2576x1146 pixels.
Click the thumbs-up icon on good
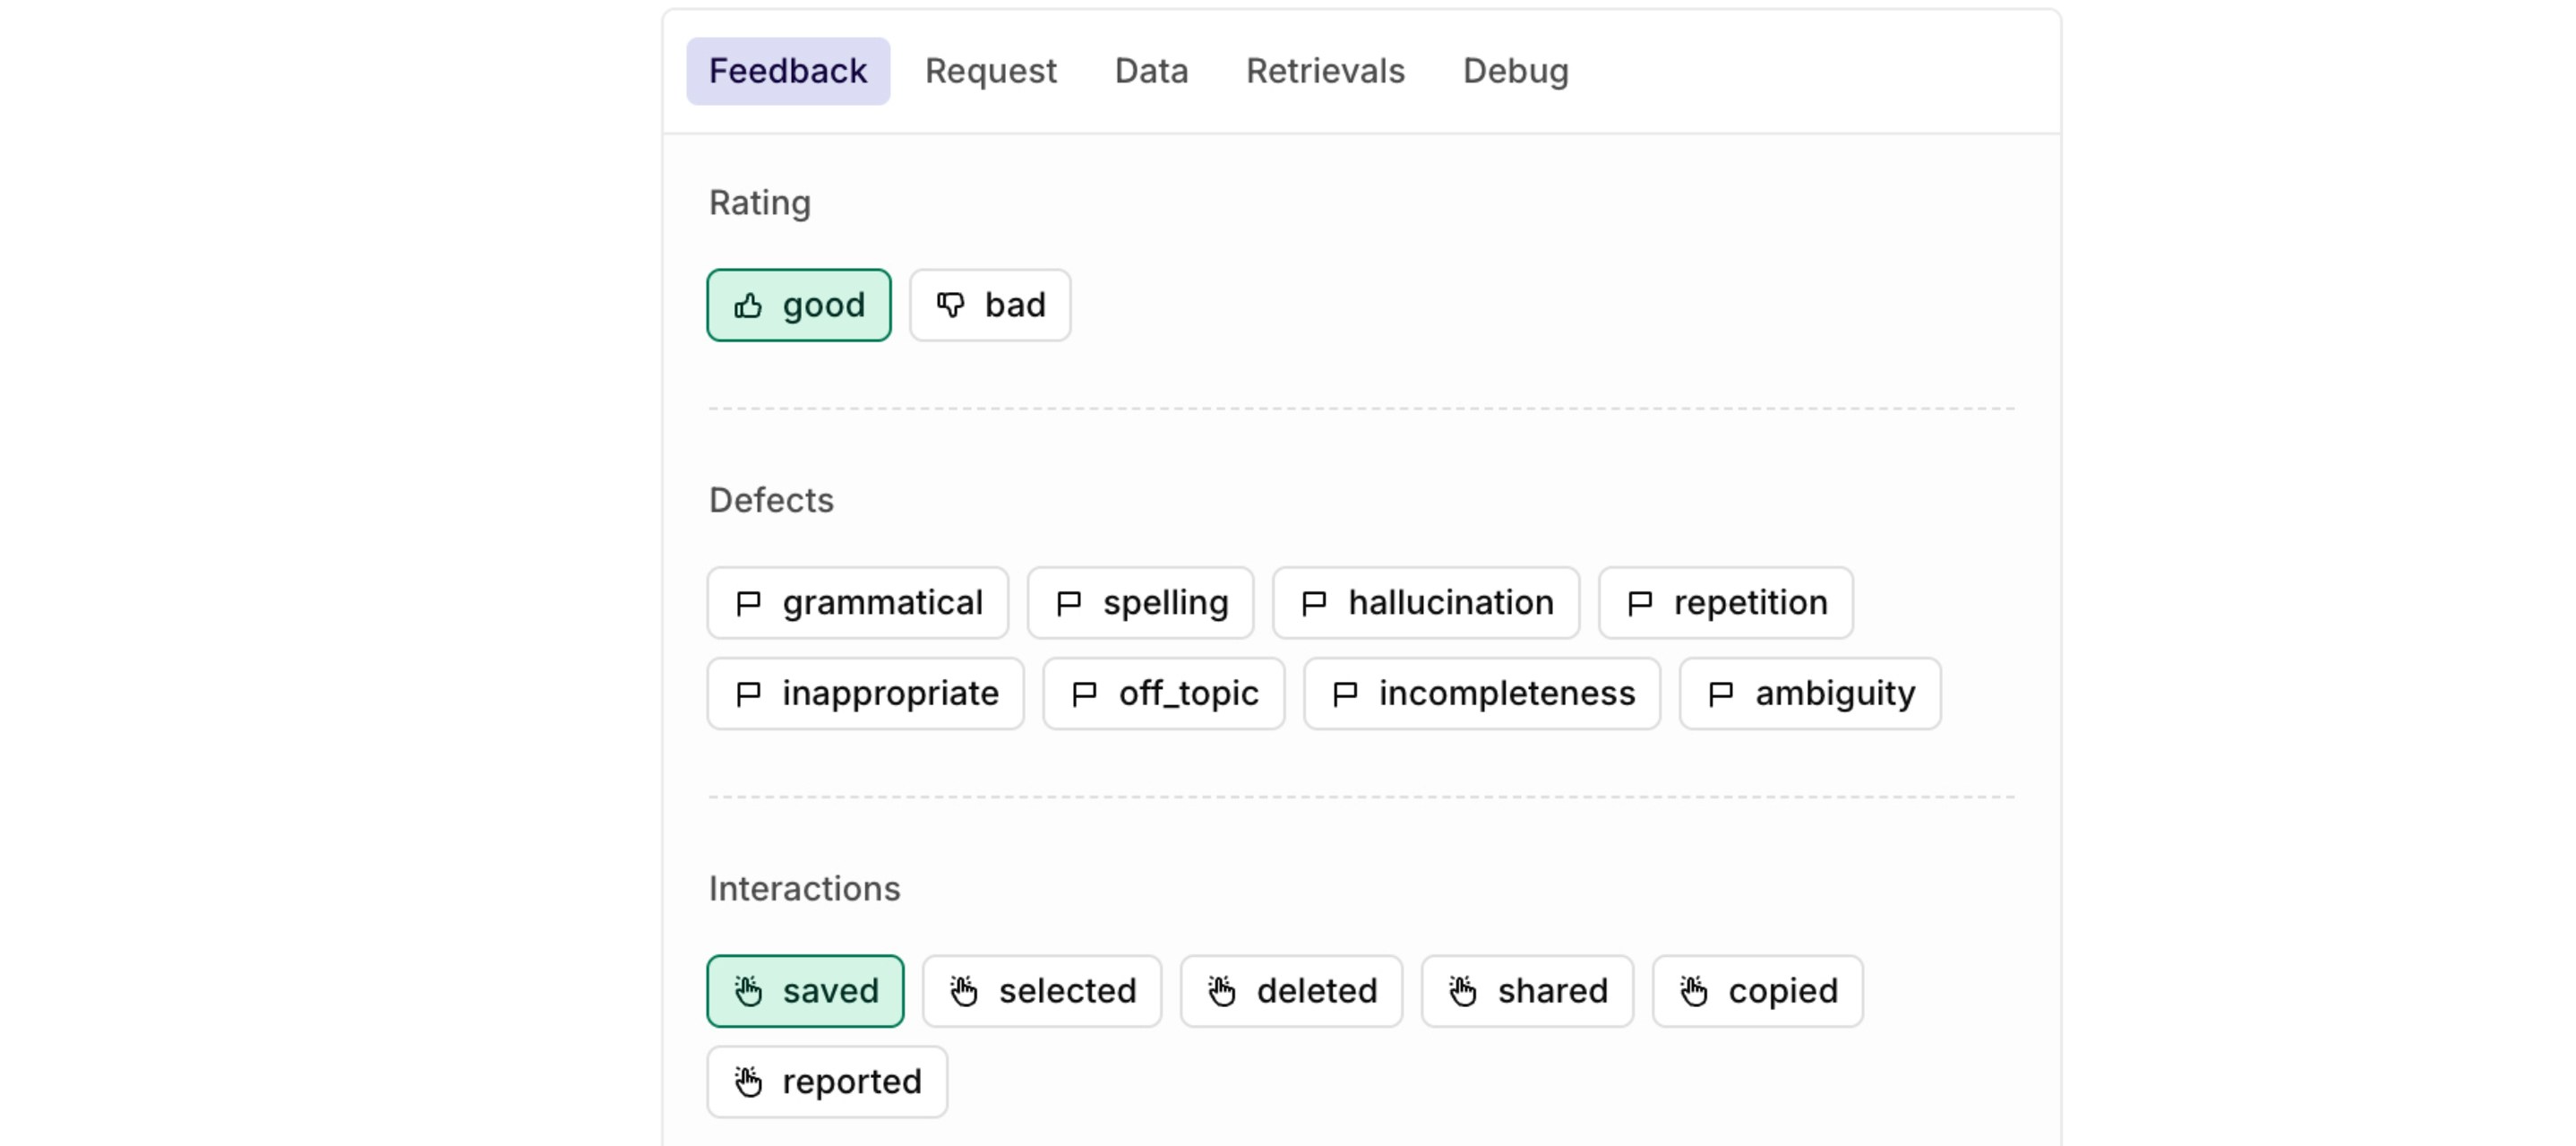748,306
